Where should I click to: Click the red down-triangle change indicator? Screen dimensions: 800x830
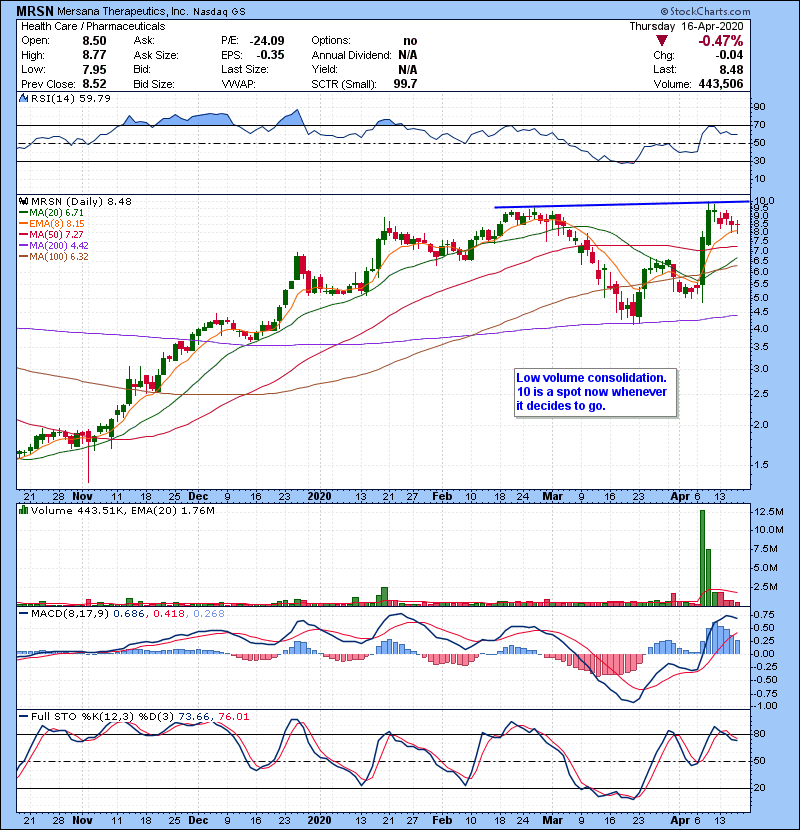pos(661,41)
